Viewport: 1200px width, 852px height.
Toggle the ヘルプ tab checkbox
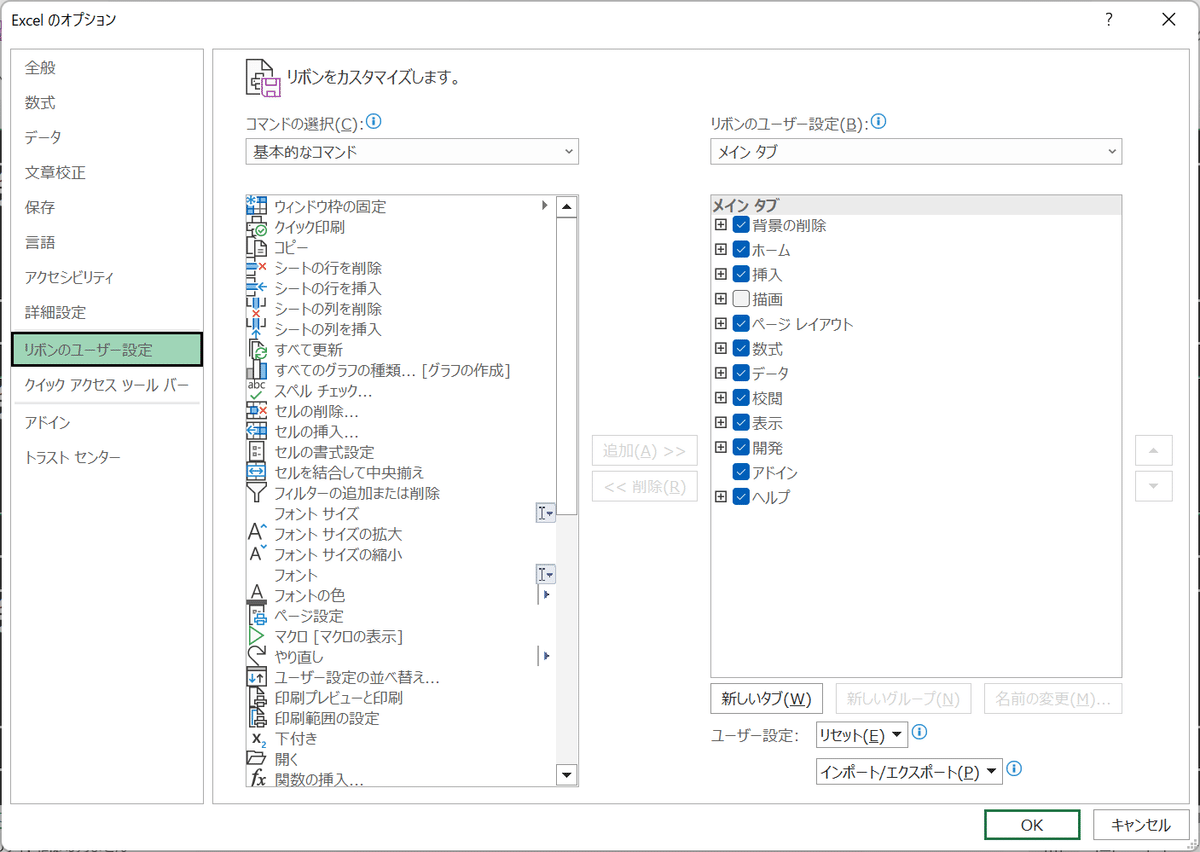741,496
